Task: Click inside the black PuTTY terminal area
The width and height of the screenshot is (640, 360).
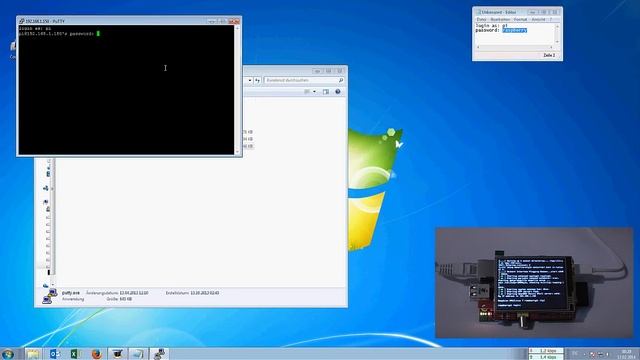Action: tap(126, 90)
